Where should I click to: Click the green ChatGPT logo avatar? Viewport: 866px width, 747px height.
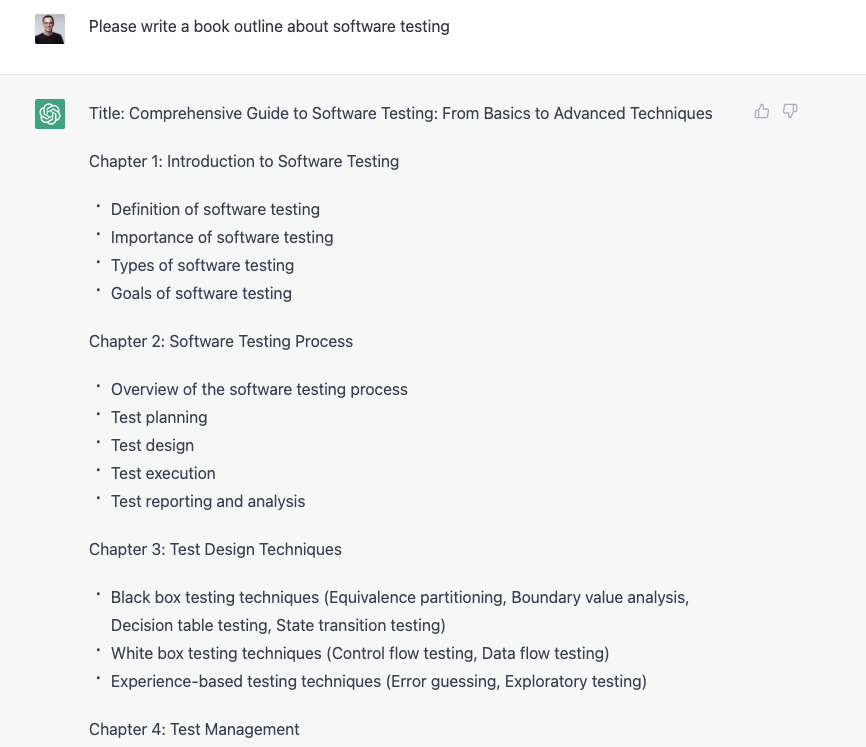pyautogui.click(x=50, y=114)
